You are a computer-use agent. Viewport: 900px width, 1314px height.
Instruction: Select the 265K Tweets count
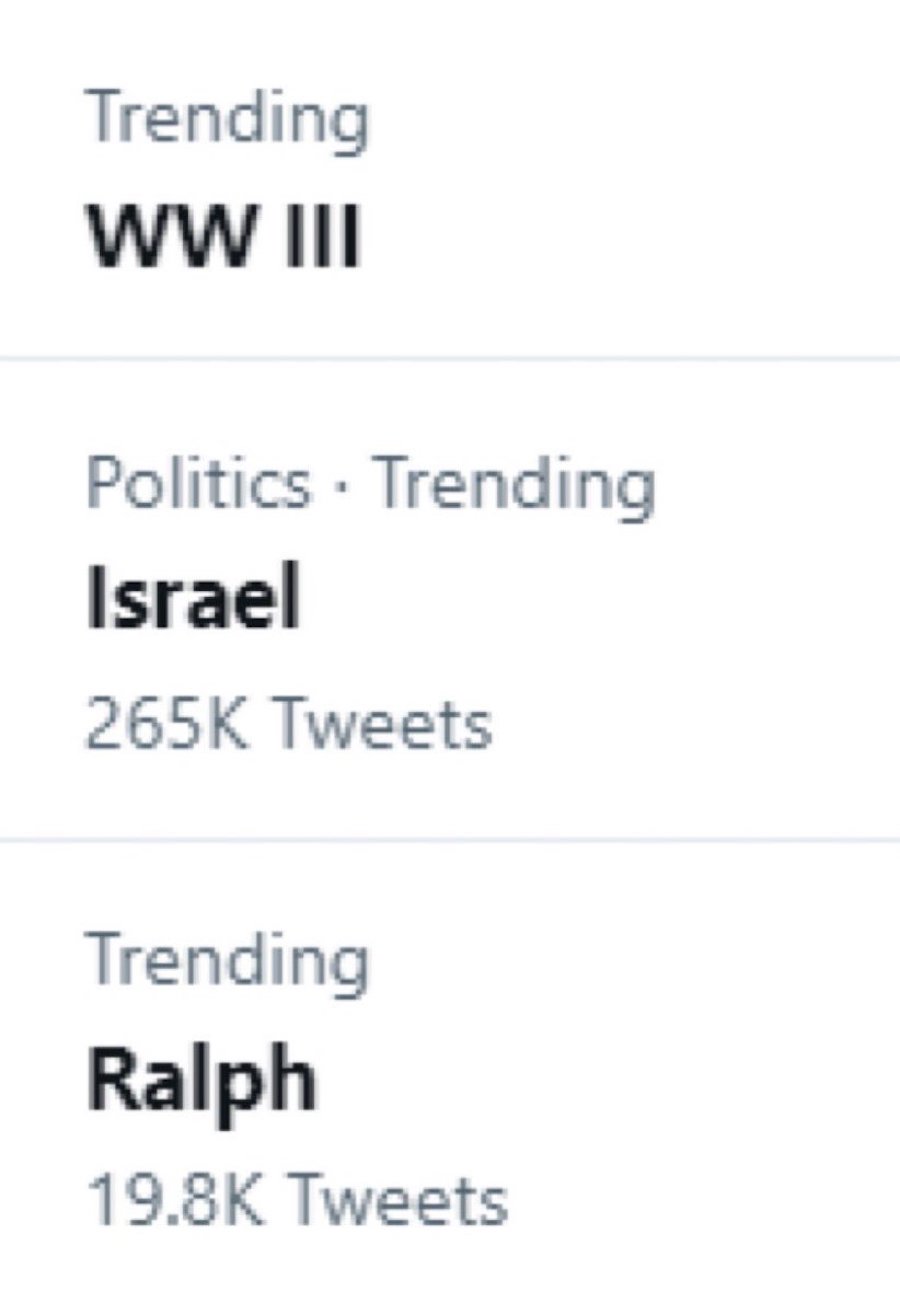(288, 724)
